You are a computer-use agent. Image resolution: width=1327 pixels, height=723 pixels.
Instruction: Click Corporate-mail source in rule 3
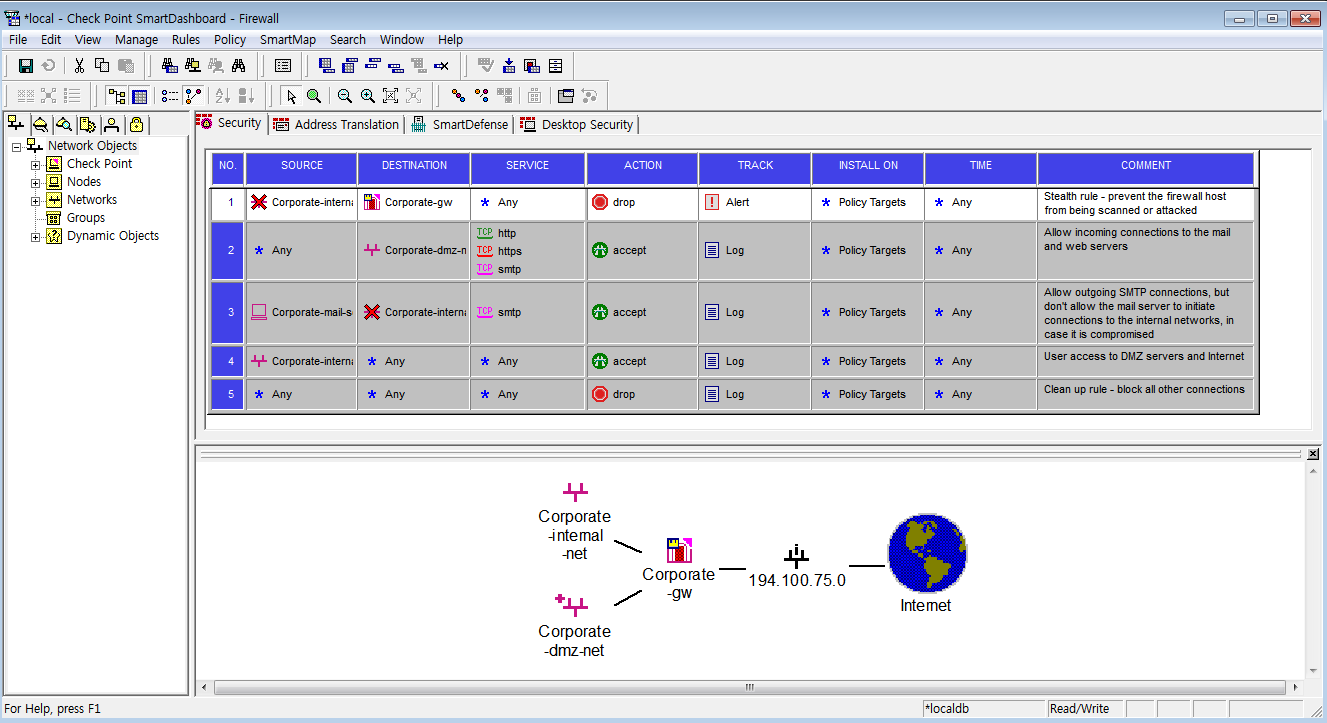point(301,313)
